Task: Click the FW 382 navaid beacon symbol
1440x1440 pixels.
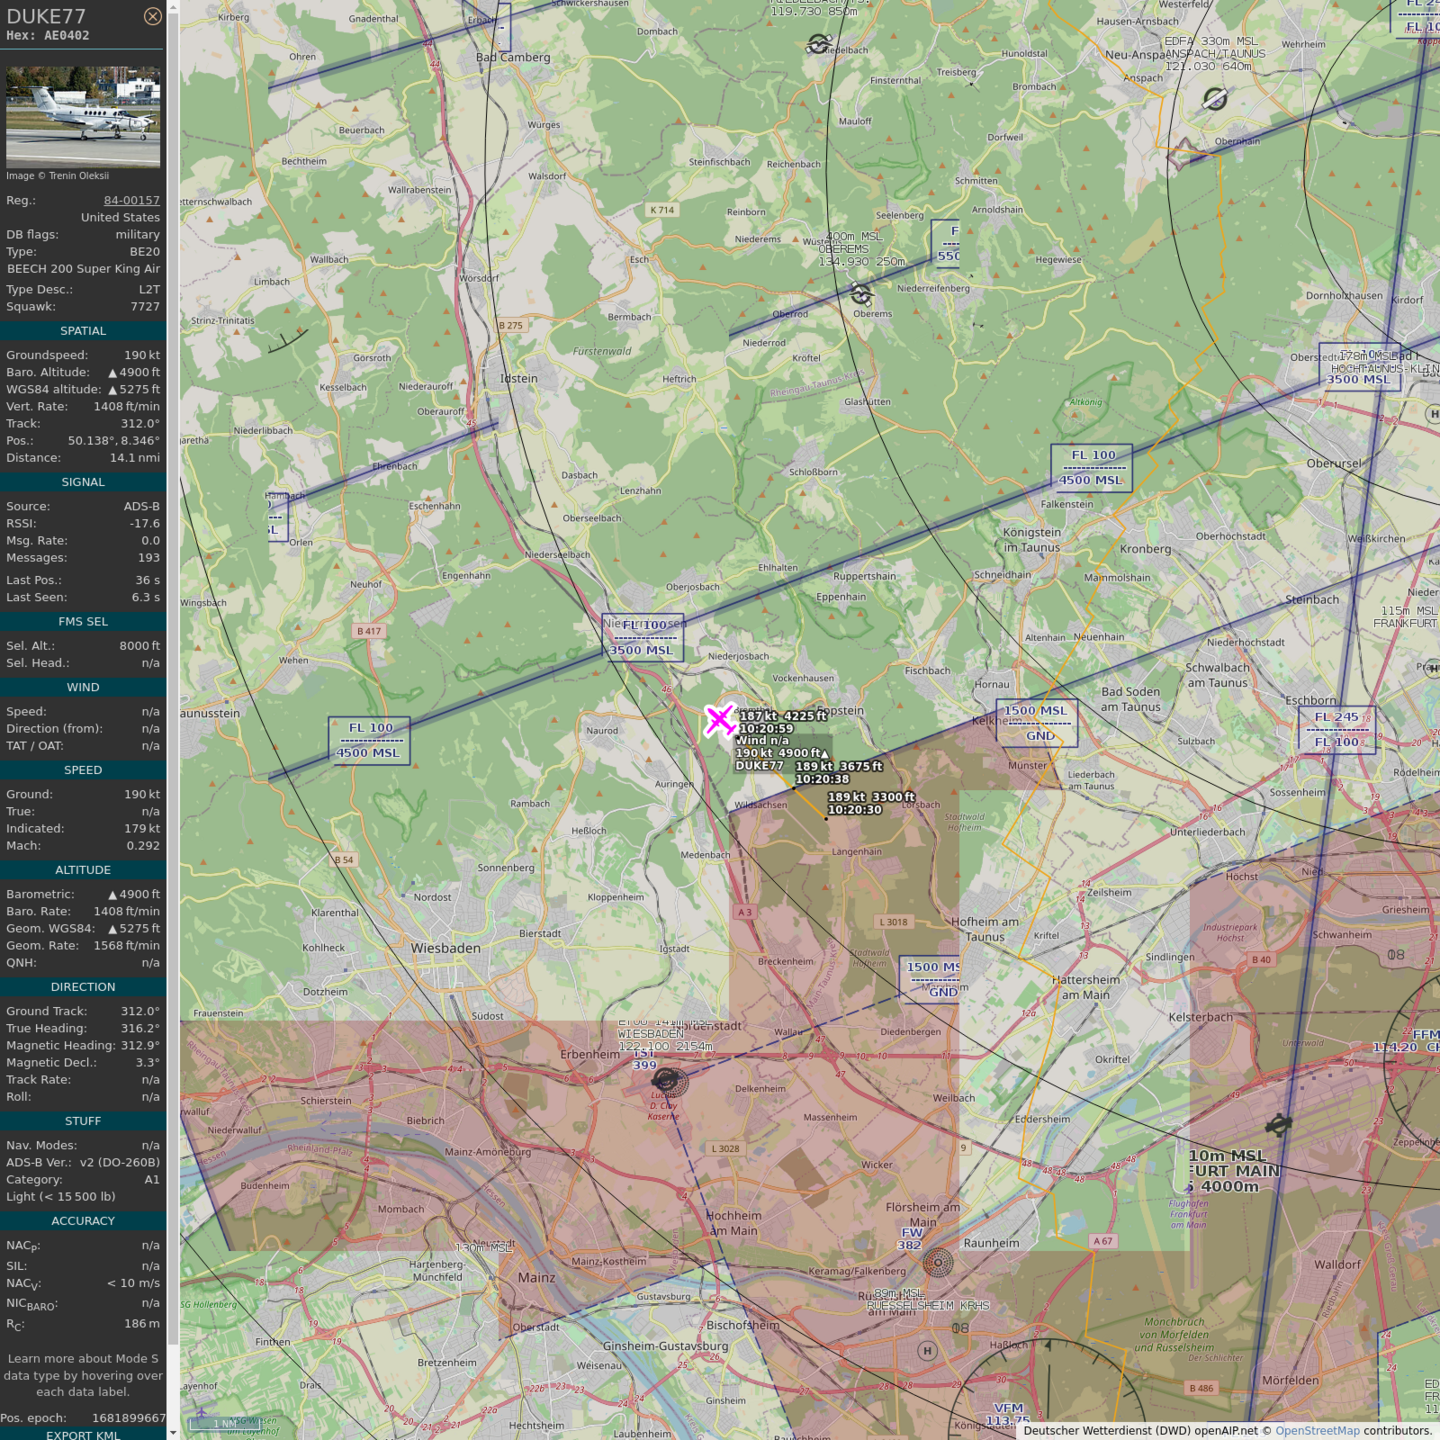Action: pyautogui.click(x=937, y=1263)
